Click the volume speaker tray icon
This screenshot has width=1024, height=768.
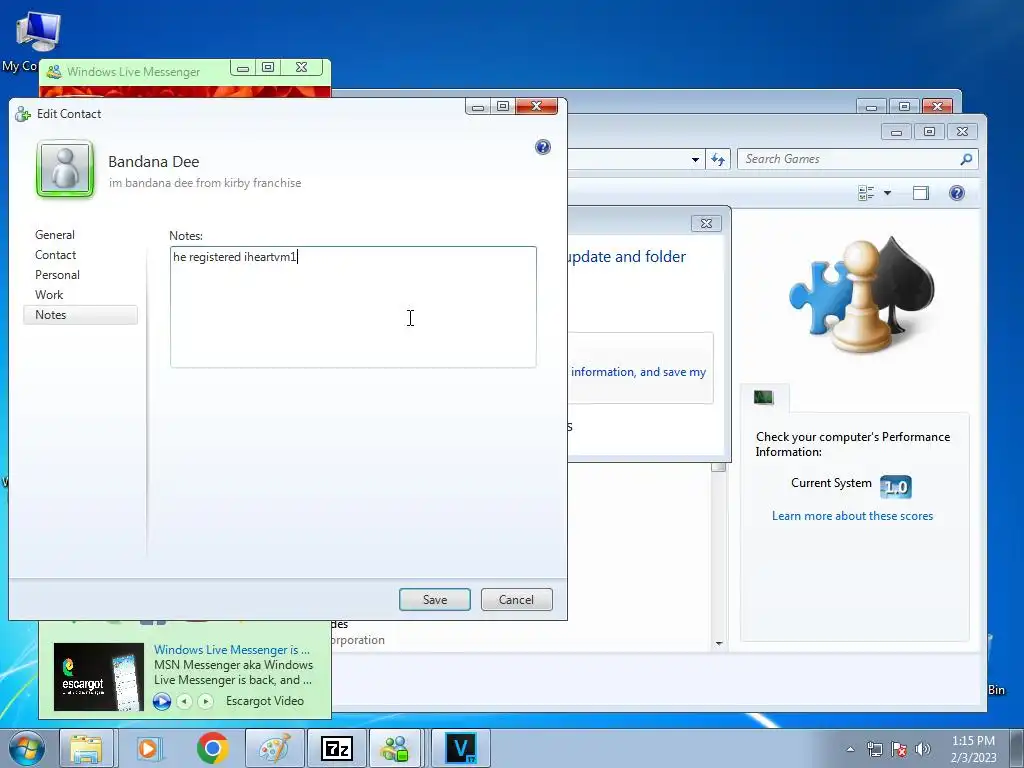tap(923, 749)
